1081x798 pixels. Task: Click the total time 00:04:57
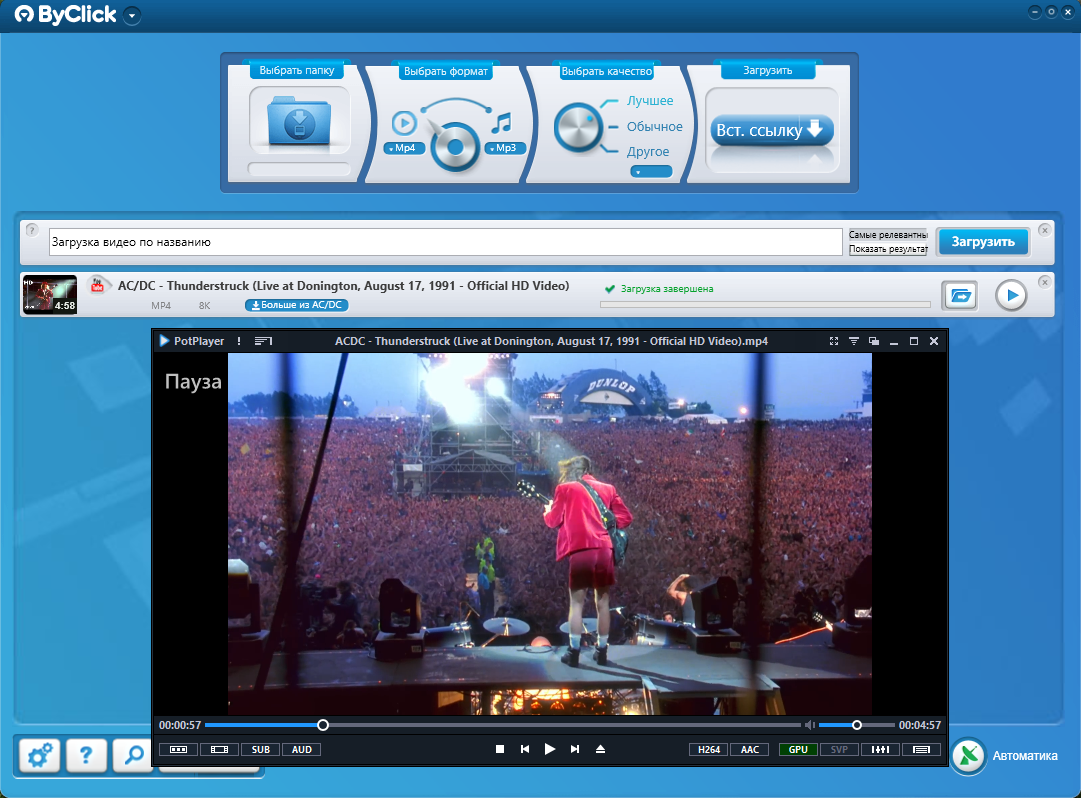tap(920, 725)
